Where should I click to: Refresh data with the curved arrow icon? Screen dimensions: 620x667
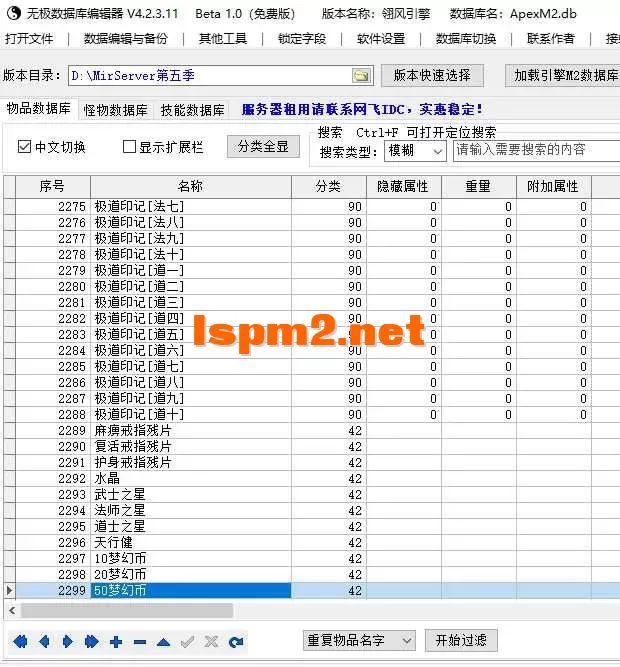[x=236, y=641]
